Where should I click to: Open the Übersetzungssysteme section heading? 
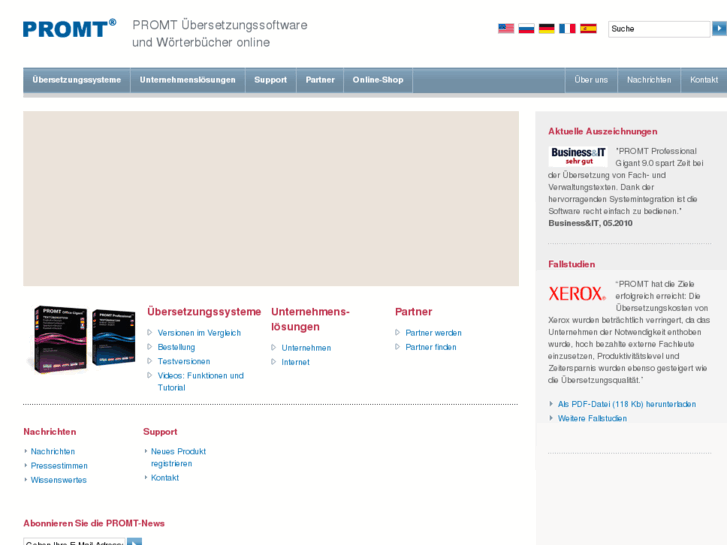[x=204, y=312]
